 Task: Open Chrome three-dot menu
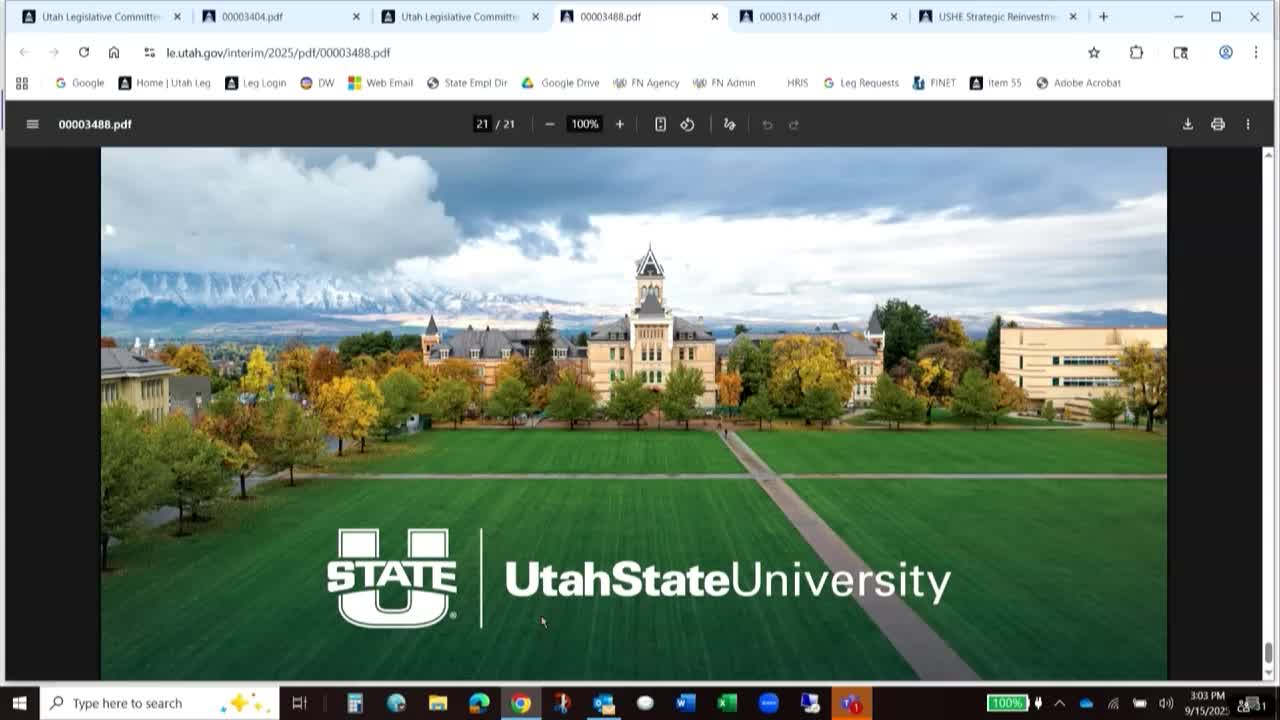coord(1256,52)
